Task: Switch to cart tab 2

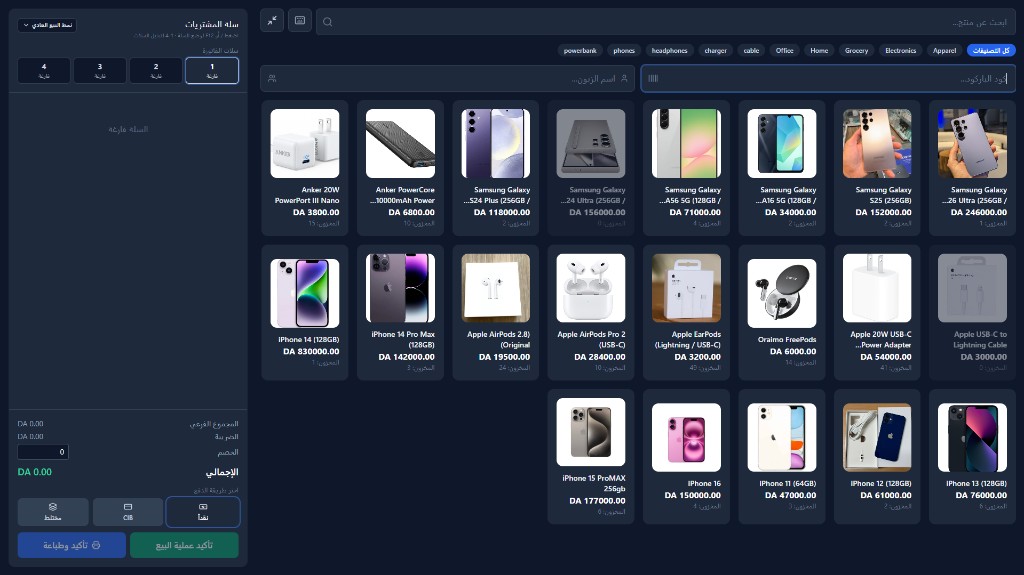Action: (156, 71)
